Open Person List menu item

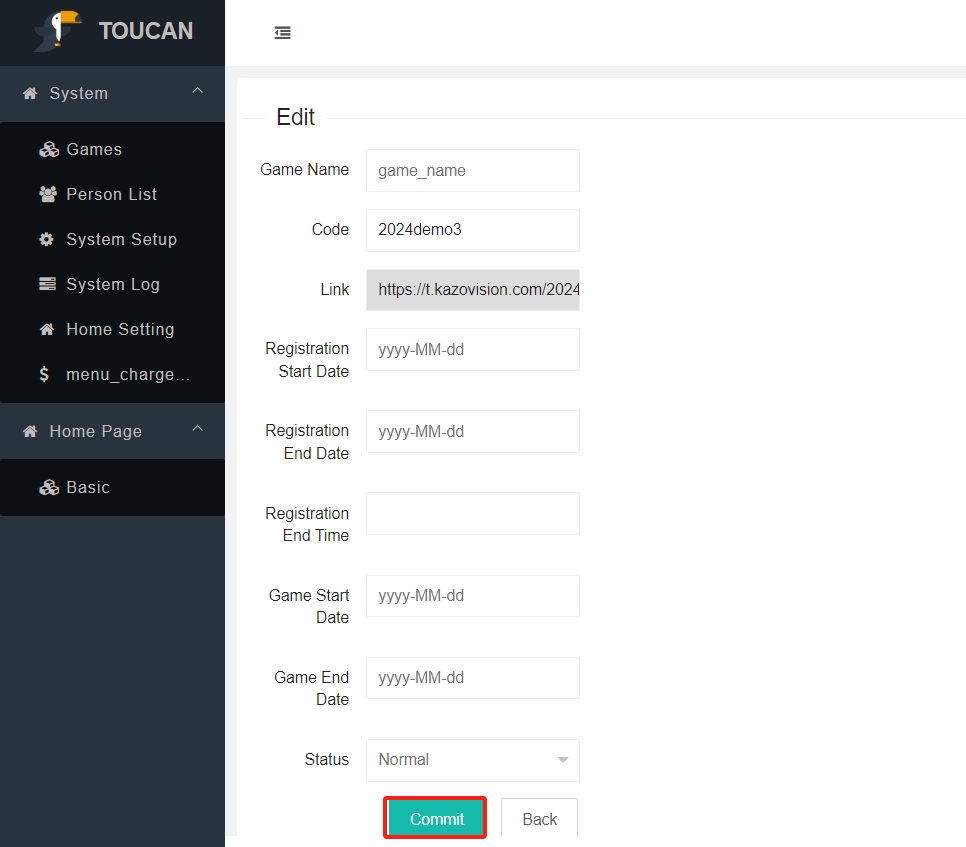111,195
